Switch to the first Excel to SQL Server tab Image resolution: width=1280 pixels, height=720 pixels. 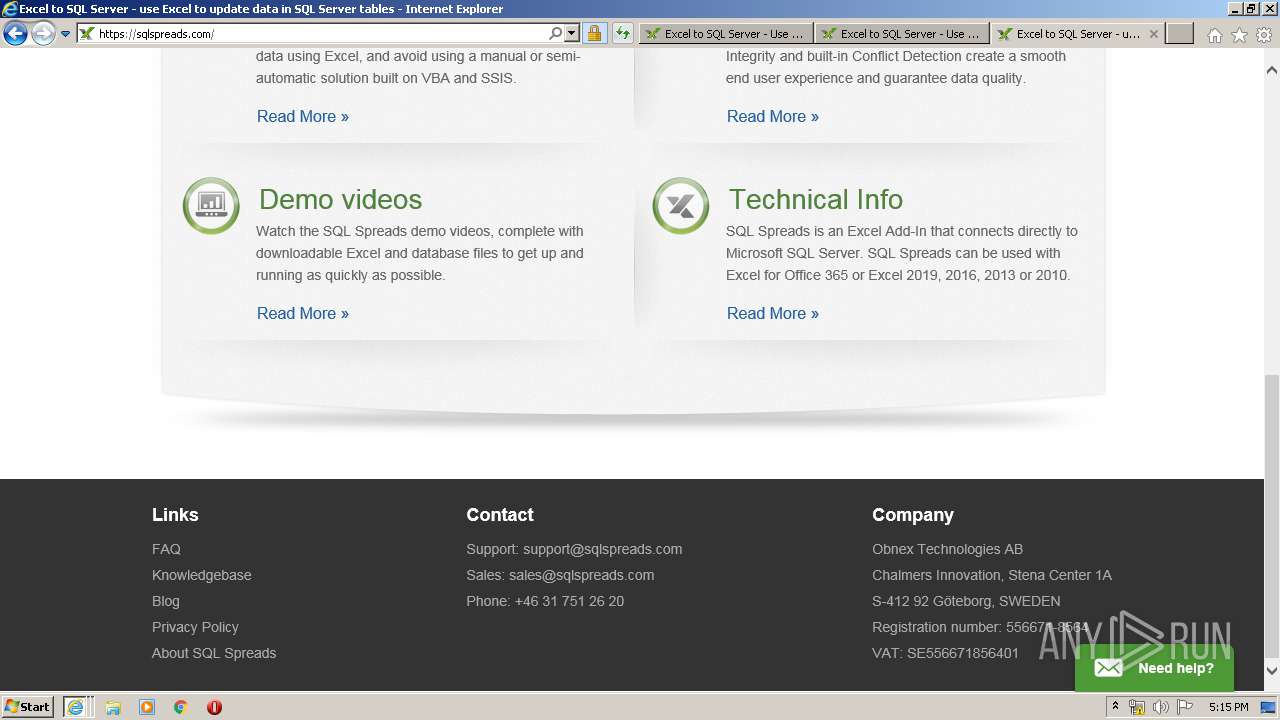coord(726,34)
